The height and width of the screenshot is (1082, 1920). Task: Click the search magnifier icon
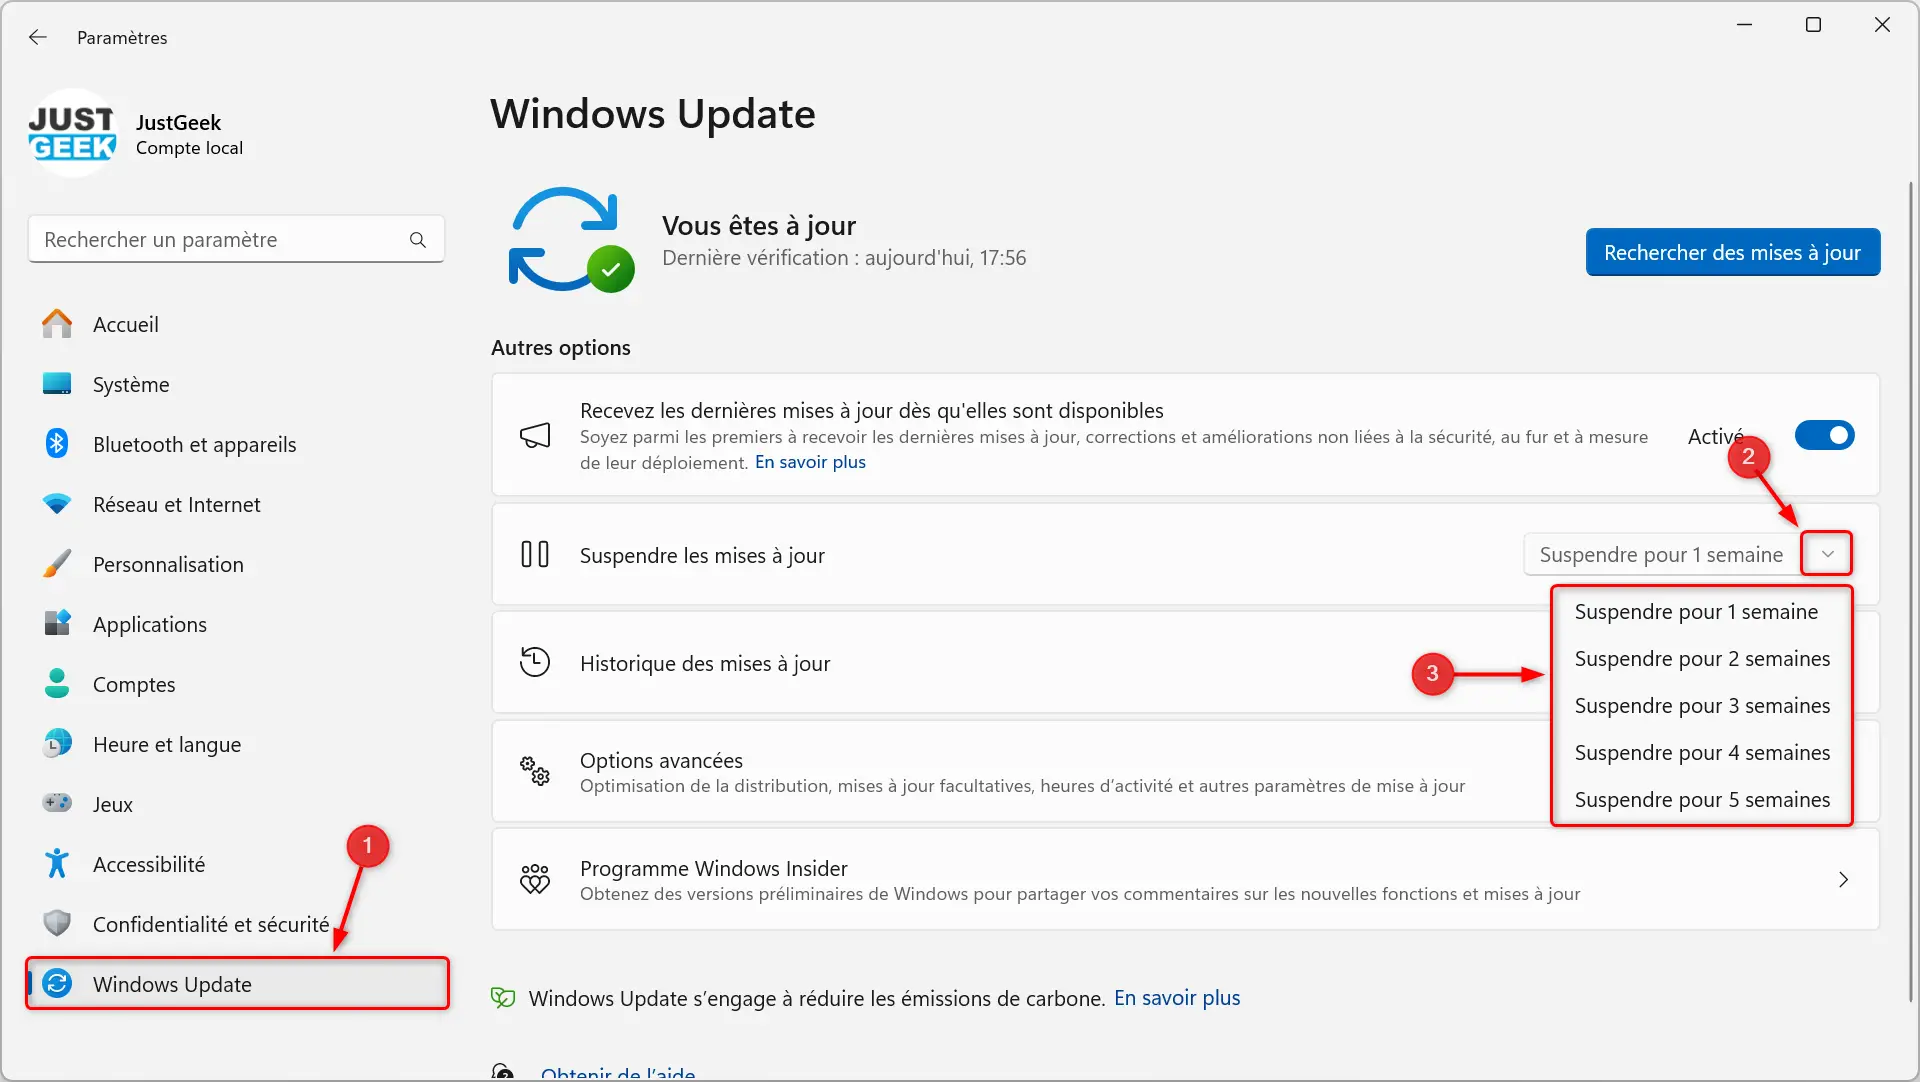point(418,240)
